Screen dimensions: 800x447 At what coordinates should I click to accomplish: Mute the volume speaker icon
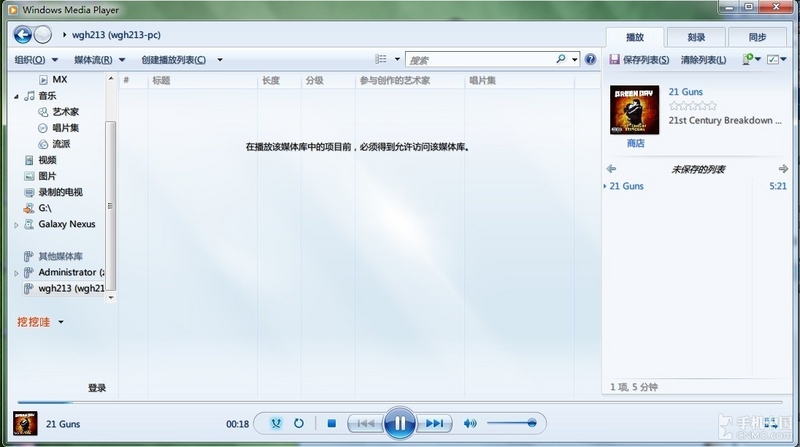pos(470,424)
